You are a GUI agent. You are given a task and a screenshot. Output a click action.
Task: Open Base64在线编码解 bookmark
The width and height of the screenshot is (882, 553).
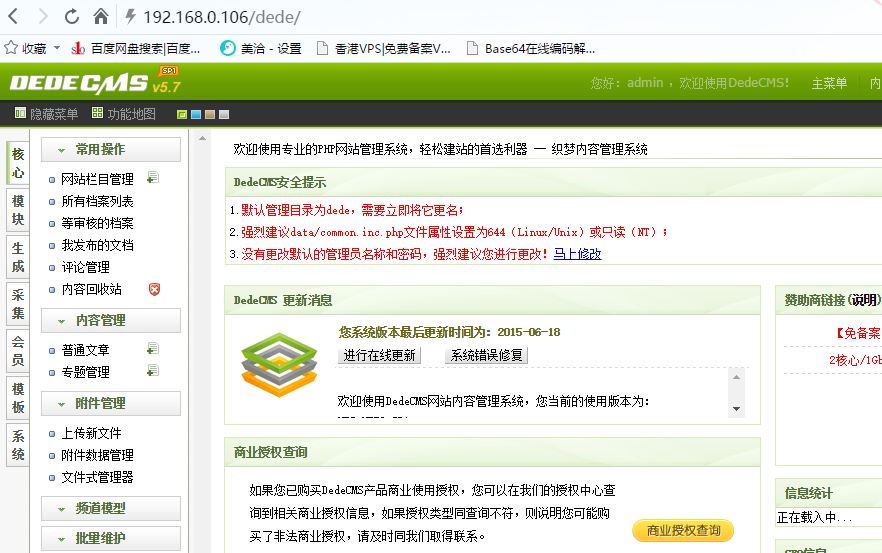531,49
